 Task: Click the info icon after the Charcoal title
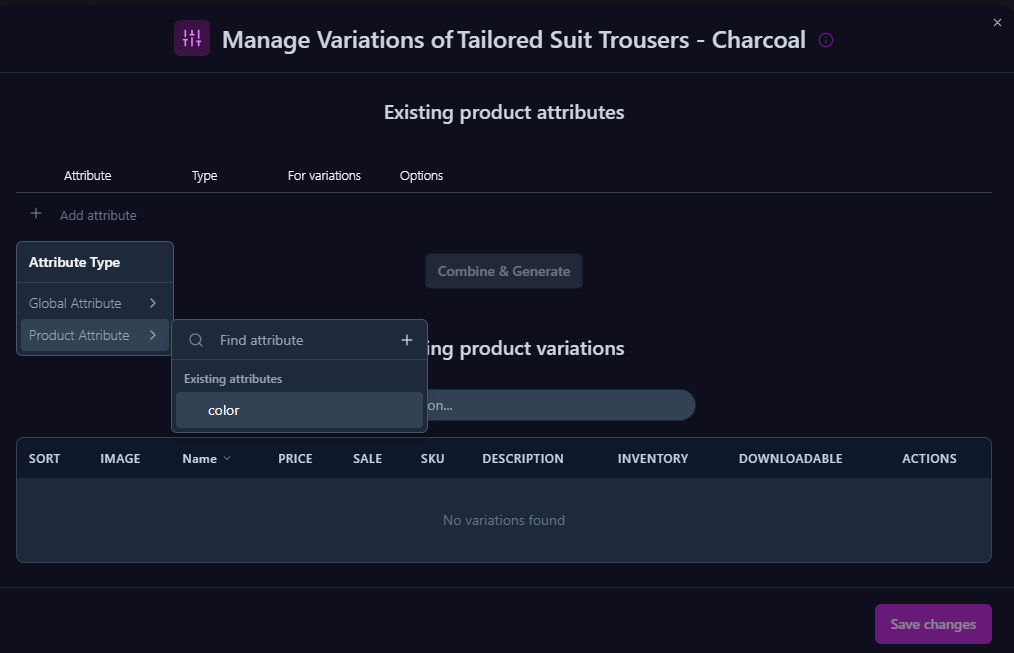tap(826, 40)
